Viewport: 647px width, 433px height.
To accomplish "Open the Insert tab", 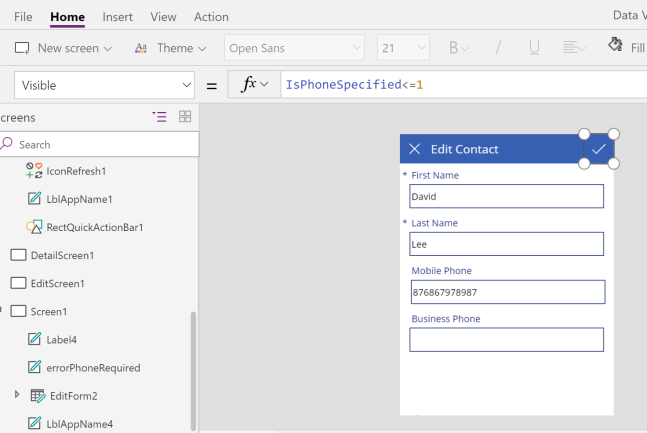I will (x=117, y=17).
